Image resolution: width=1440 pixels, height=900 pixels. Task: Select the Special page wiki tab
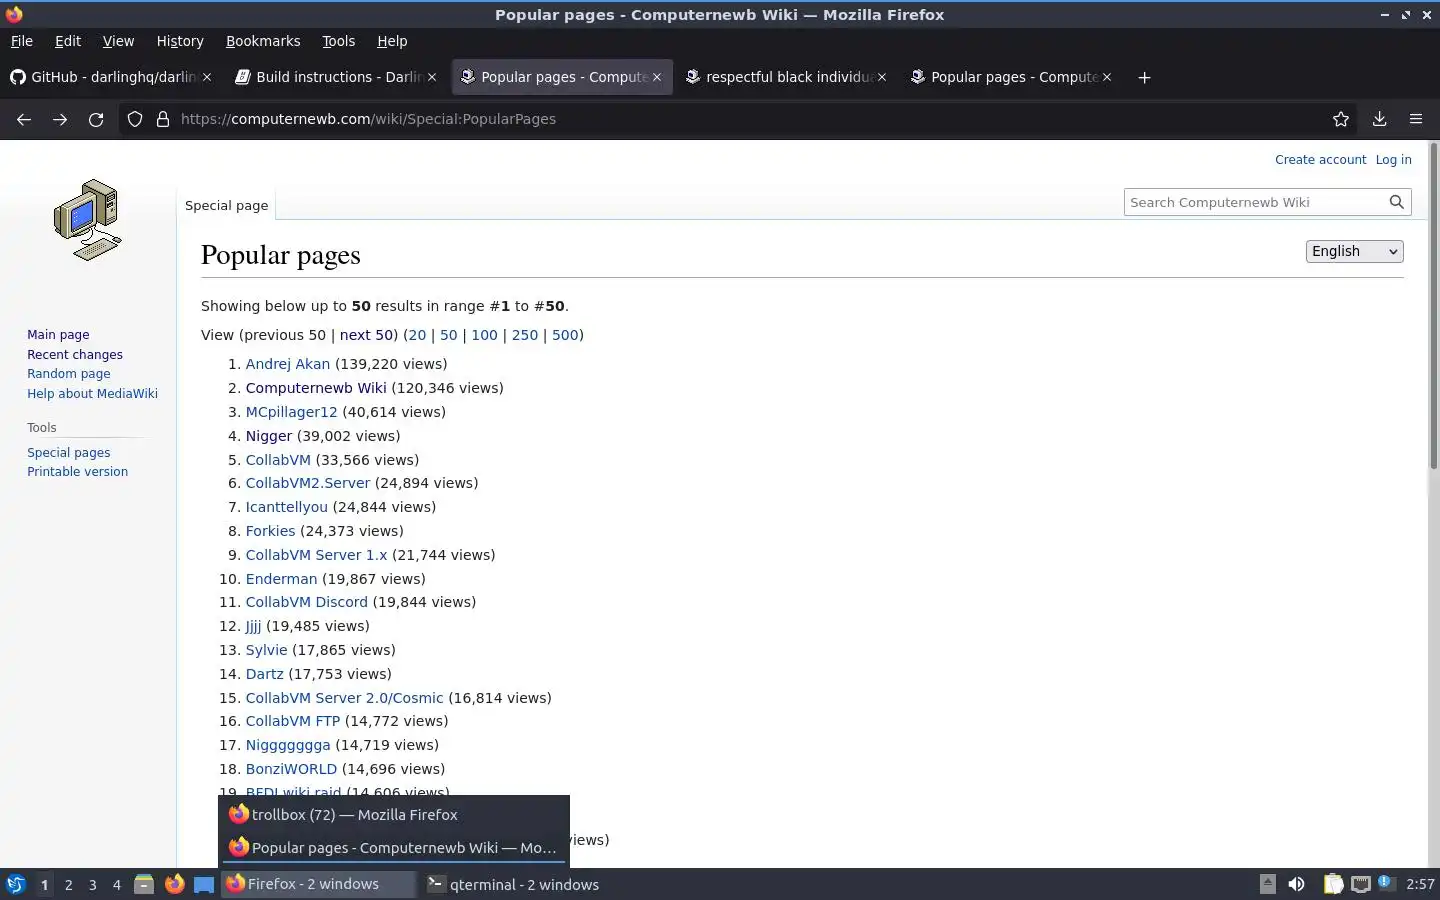[227, 205]
